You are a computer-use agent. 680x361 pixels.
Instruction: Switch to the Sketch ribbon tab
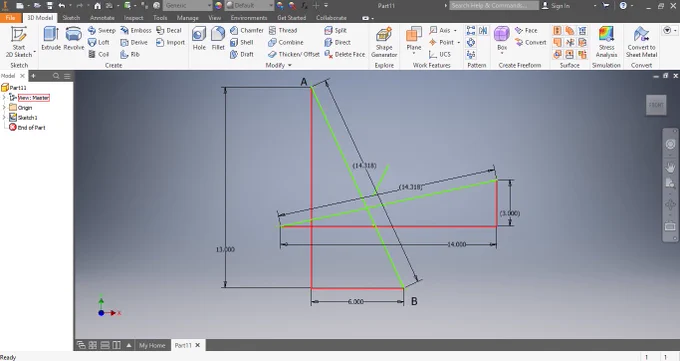[x=71, y=18]
